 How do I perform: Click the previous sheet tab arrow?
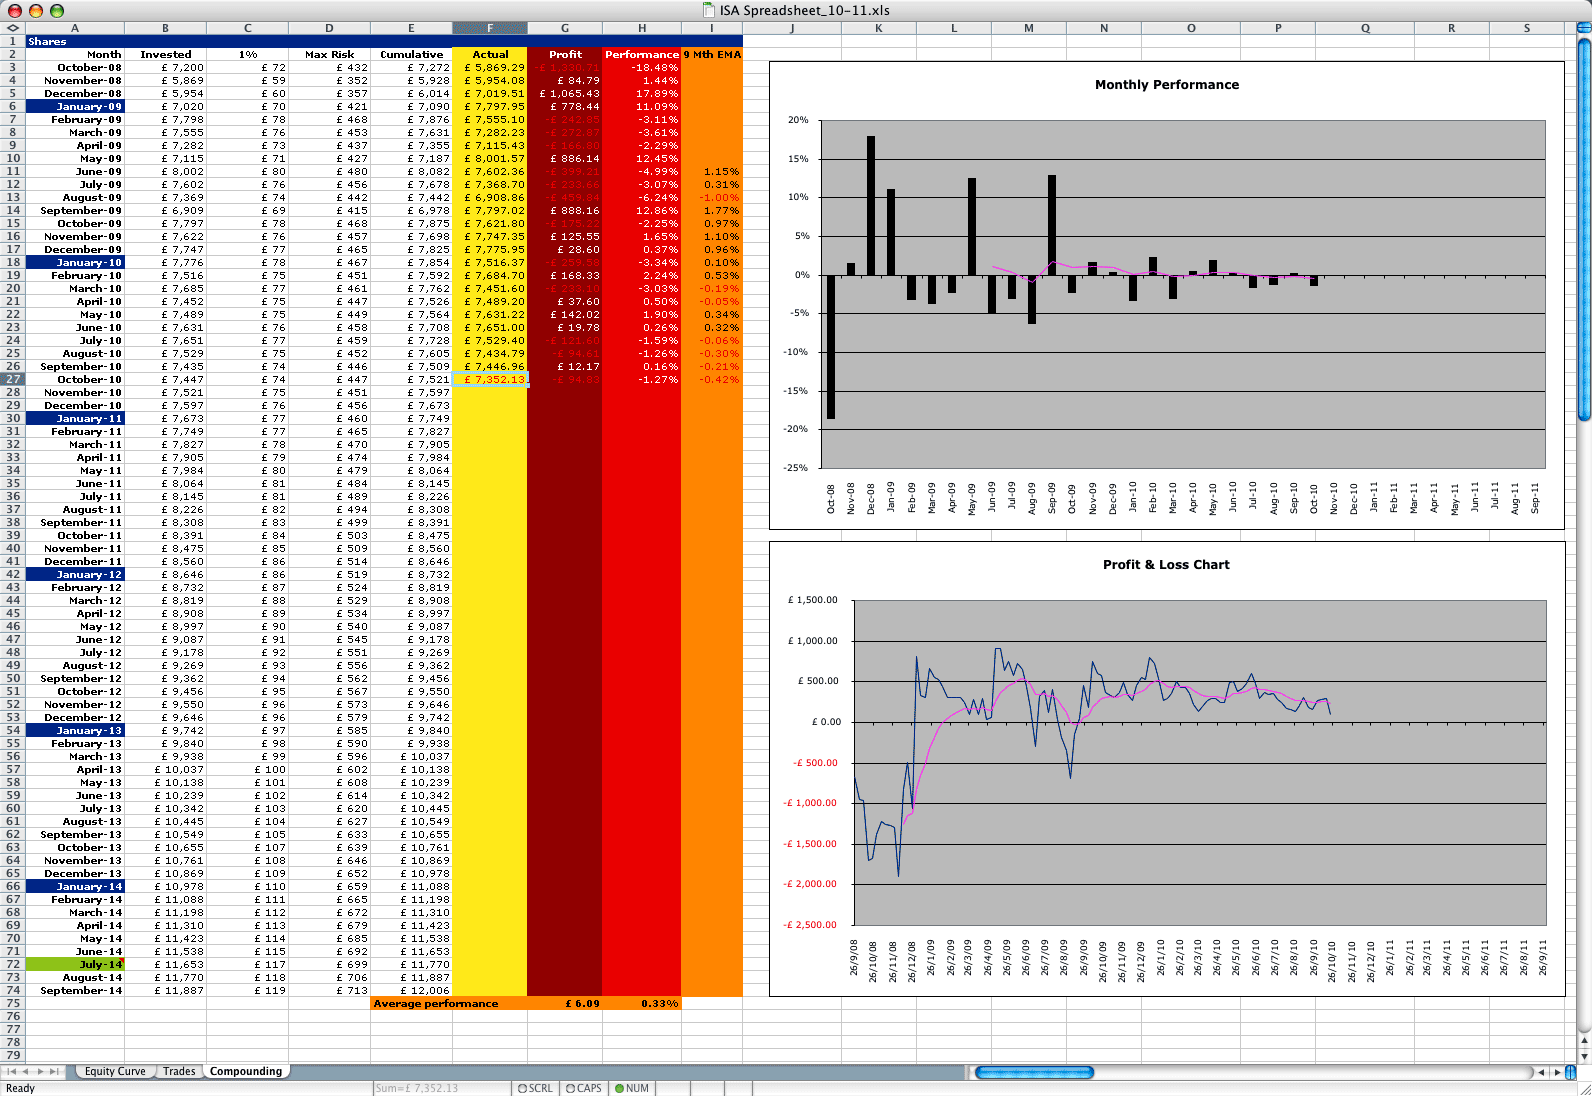[26, 1071]
